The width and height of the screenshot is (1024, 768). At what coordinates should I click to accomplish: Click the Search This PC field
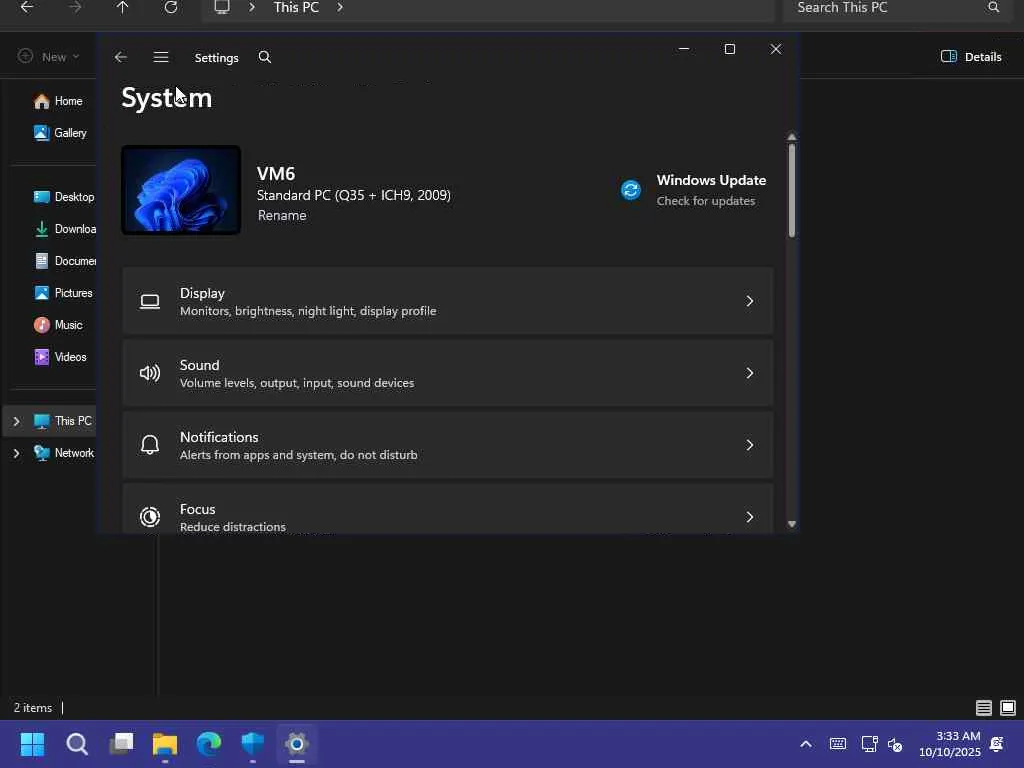click(x=897, y=8)
